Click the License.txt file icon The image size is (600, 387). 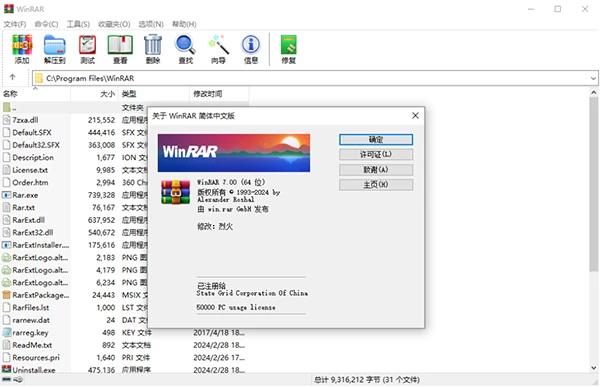(7, 170)
